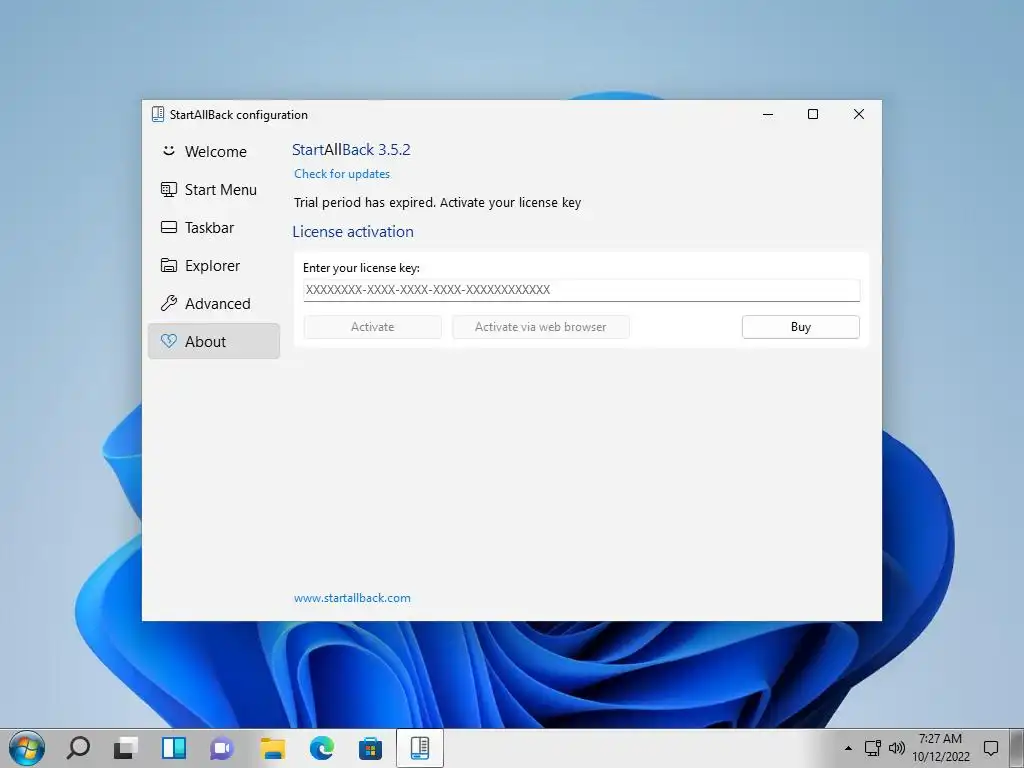Open File Explorer from the taskbar
The height and width of the screenshot is (768, 1024).
pos(272,748)
